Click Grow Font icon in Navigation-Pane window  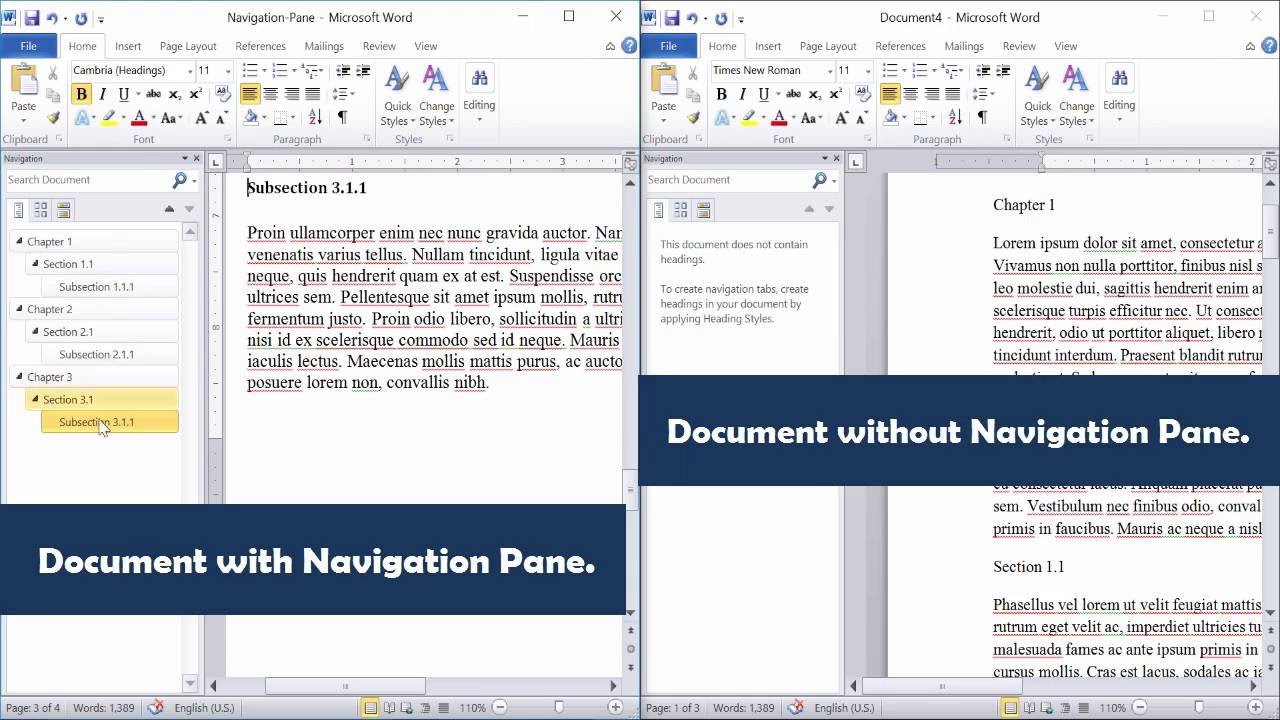tap(201, 118)
